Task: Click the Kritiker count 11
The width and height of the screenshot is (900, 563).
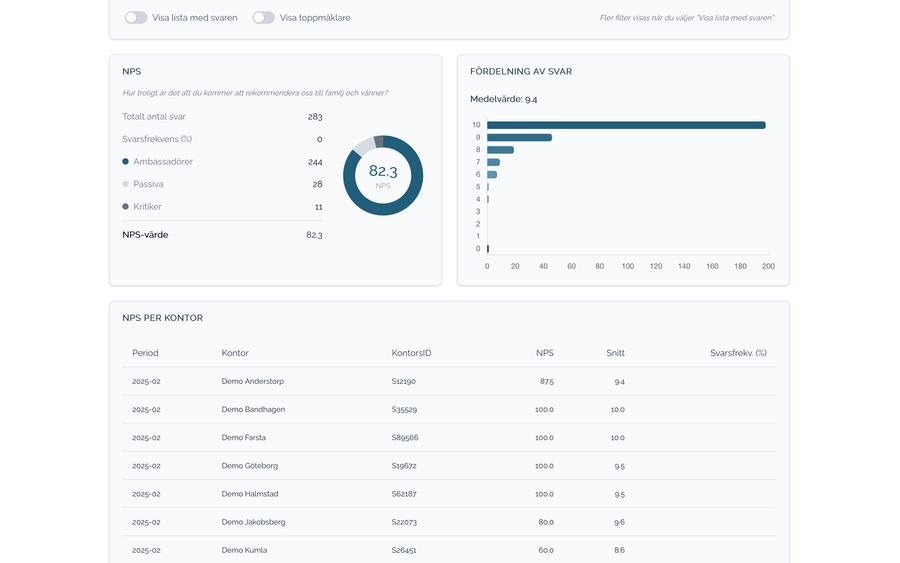Action: pos(319,207)
